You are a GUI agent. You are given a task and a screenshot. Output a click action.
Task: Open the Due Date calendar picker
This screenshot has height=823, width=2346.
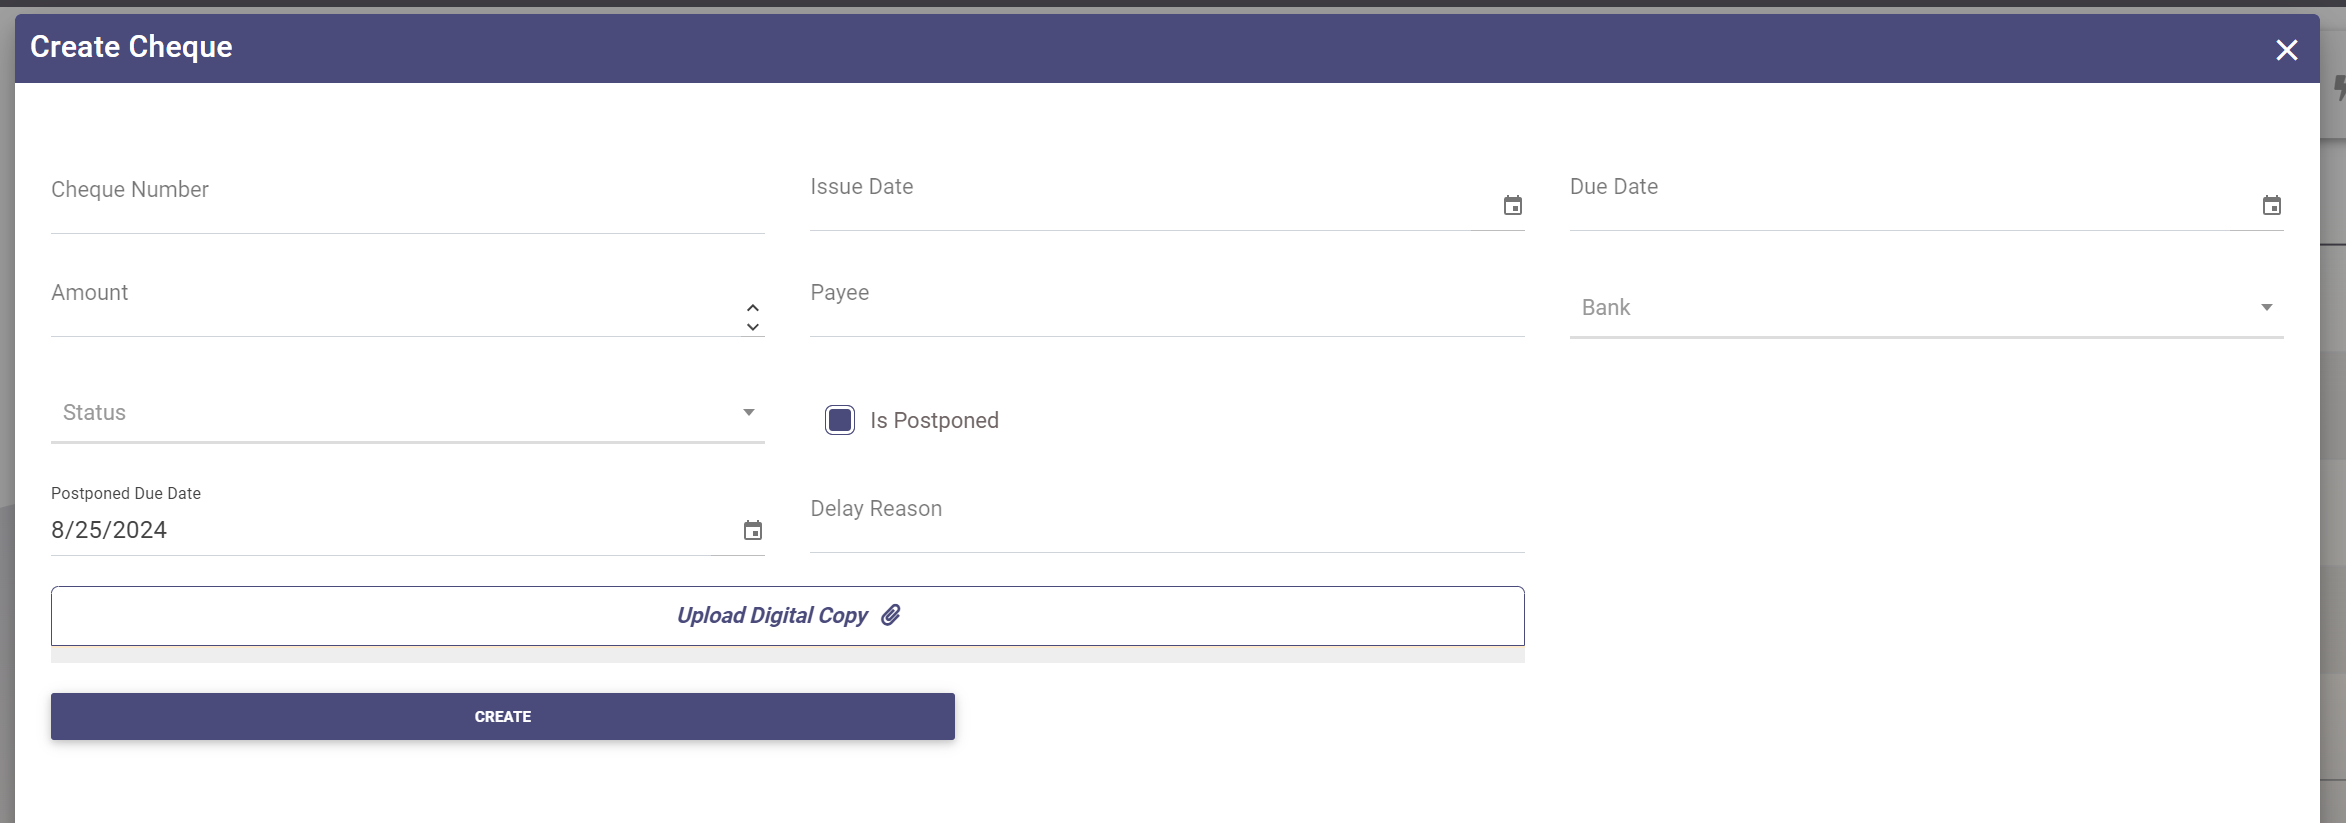tap(2271, 206)
